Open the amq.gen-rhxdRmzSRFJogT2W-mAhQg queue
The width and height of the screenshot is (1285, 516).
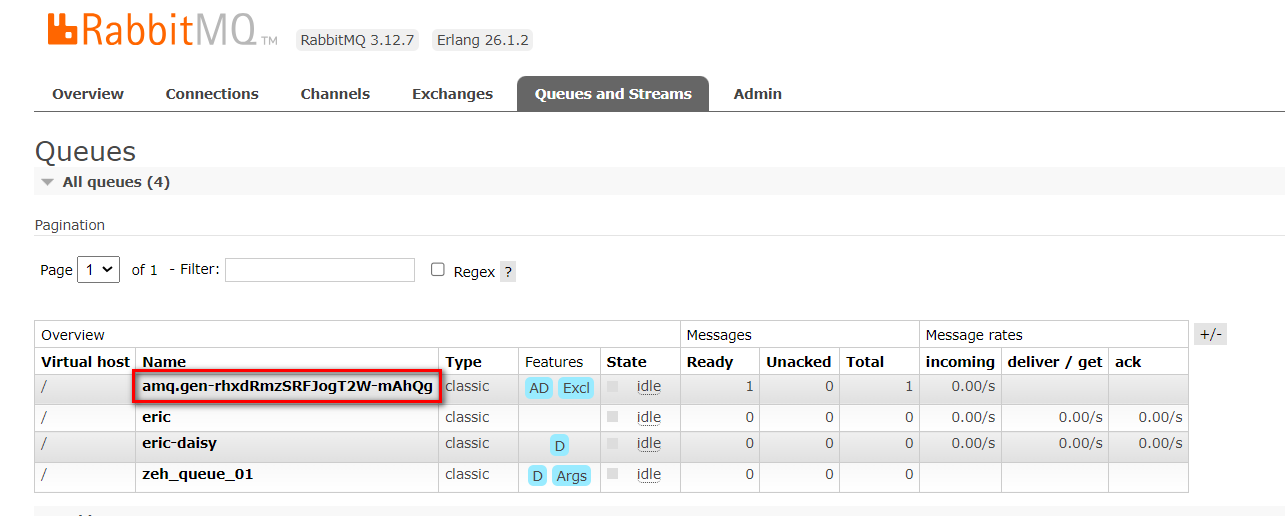coord(287,387)
